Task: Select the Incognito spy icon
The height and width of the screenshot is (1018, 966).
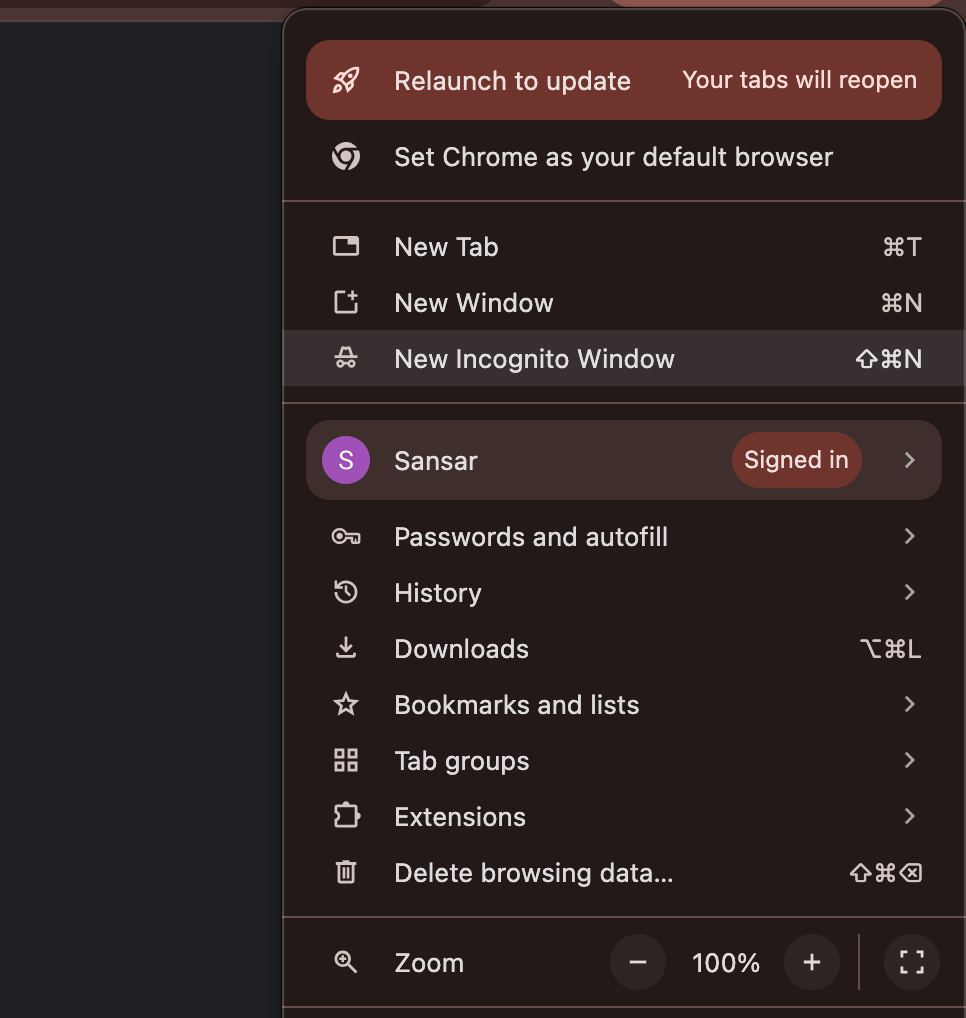Action: point(345,358)
